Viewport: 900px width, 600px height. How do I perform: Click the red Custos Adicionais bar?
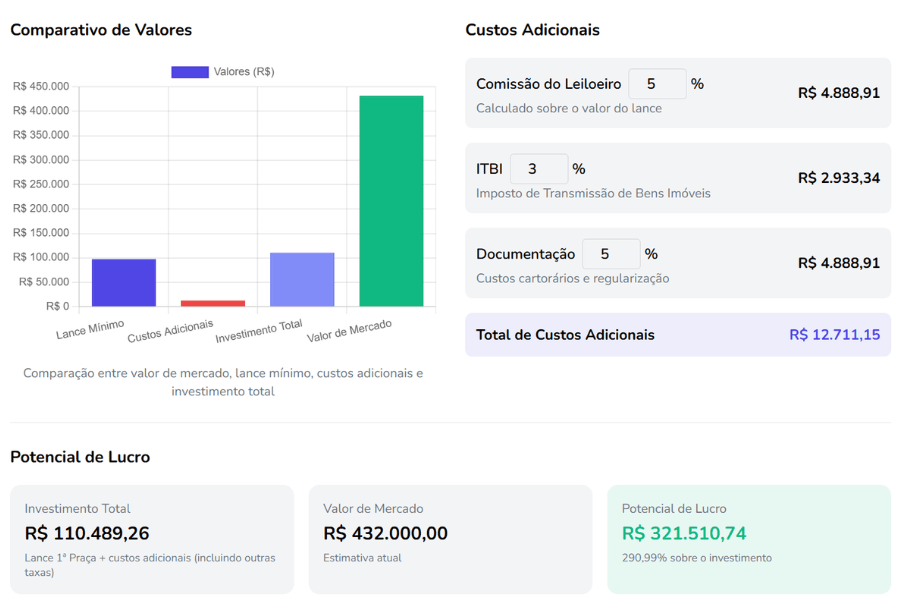[x=213, y=303]
